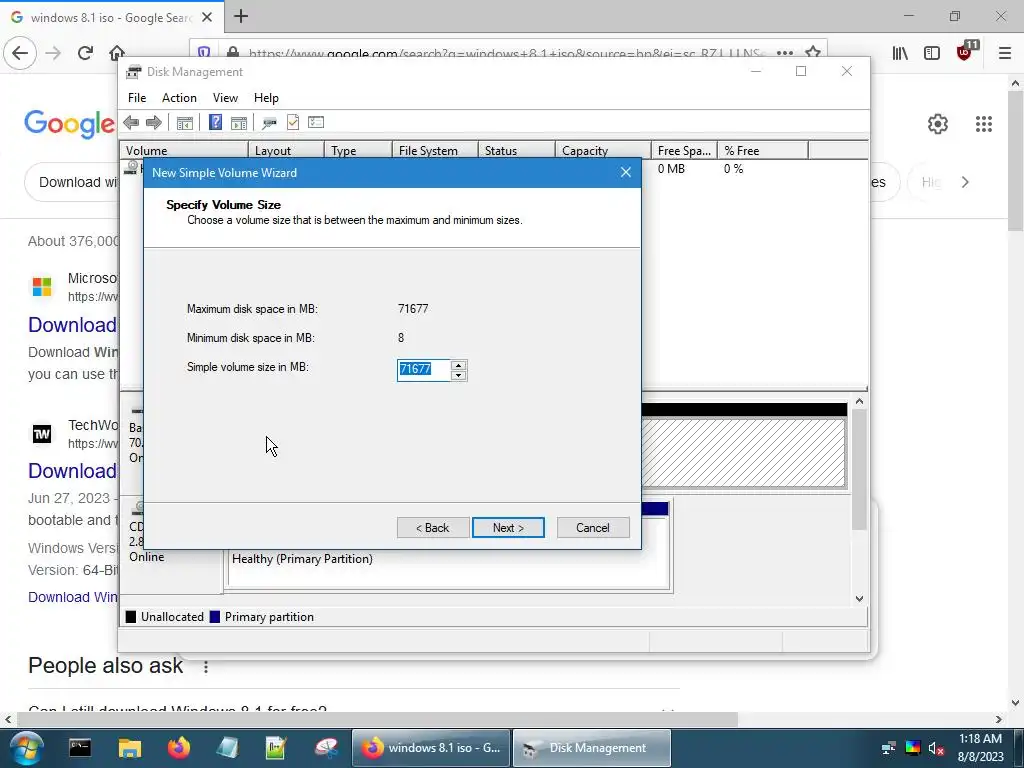Go back with Firefox back arrow
Viewport: 1024px width, 768px height.
coord(20,53)
